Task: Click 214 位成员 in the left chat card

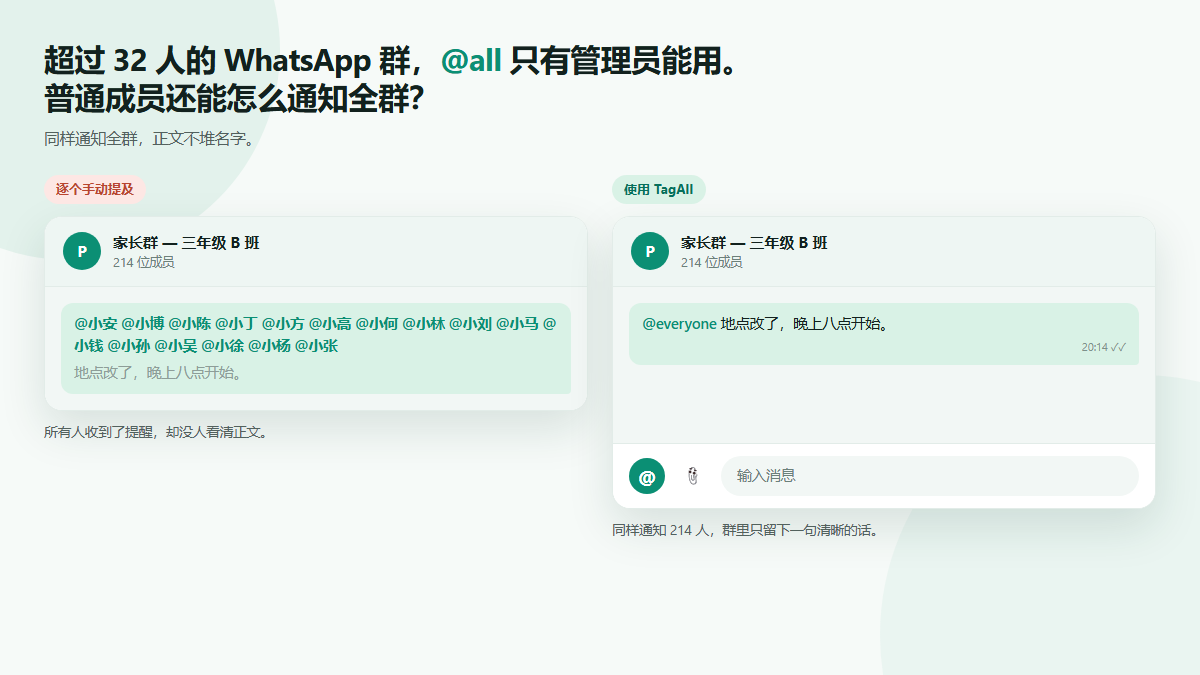Action: point(144,262)
